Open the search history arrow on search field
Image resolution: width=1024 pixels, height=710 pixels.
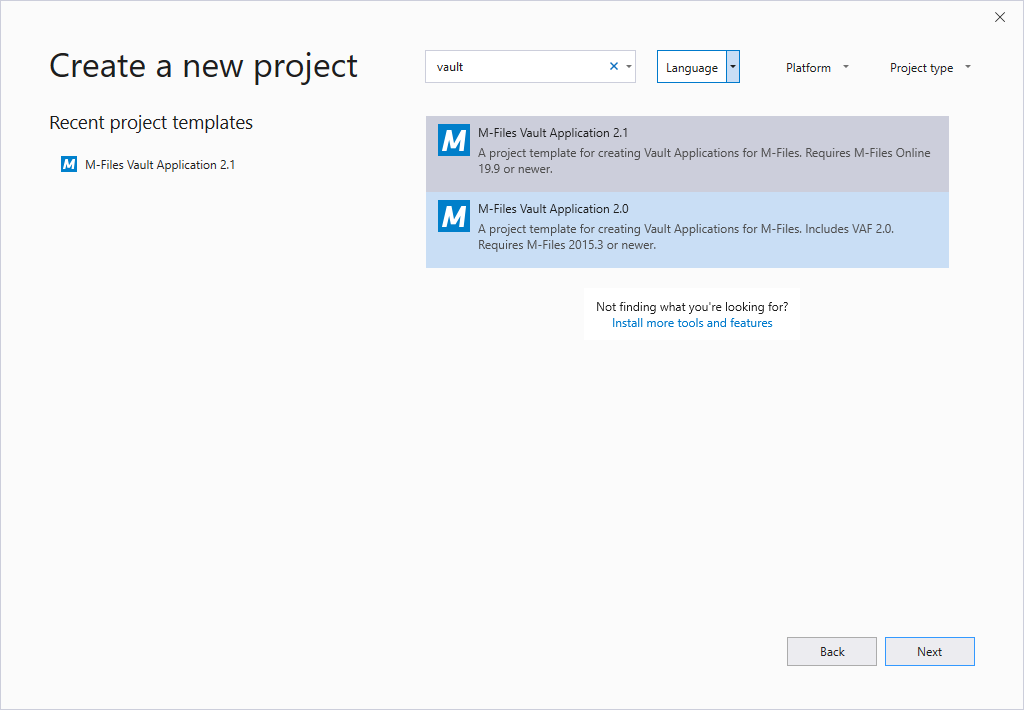628,65
